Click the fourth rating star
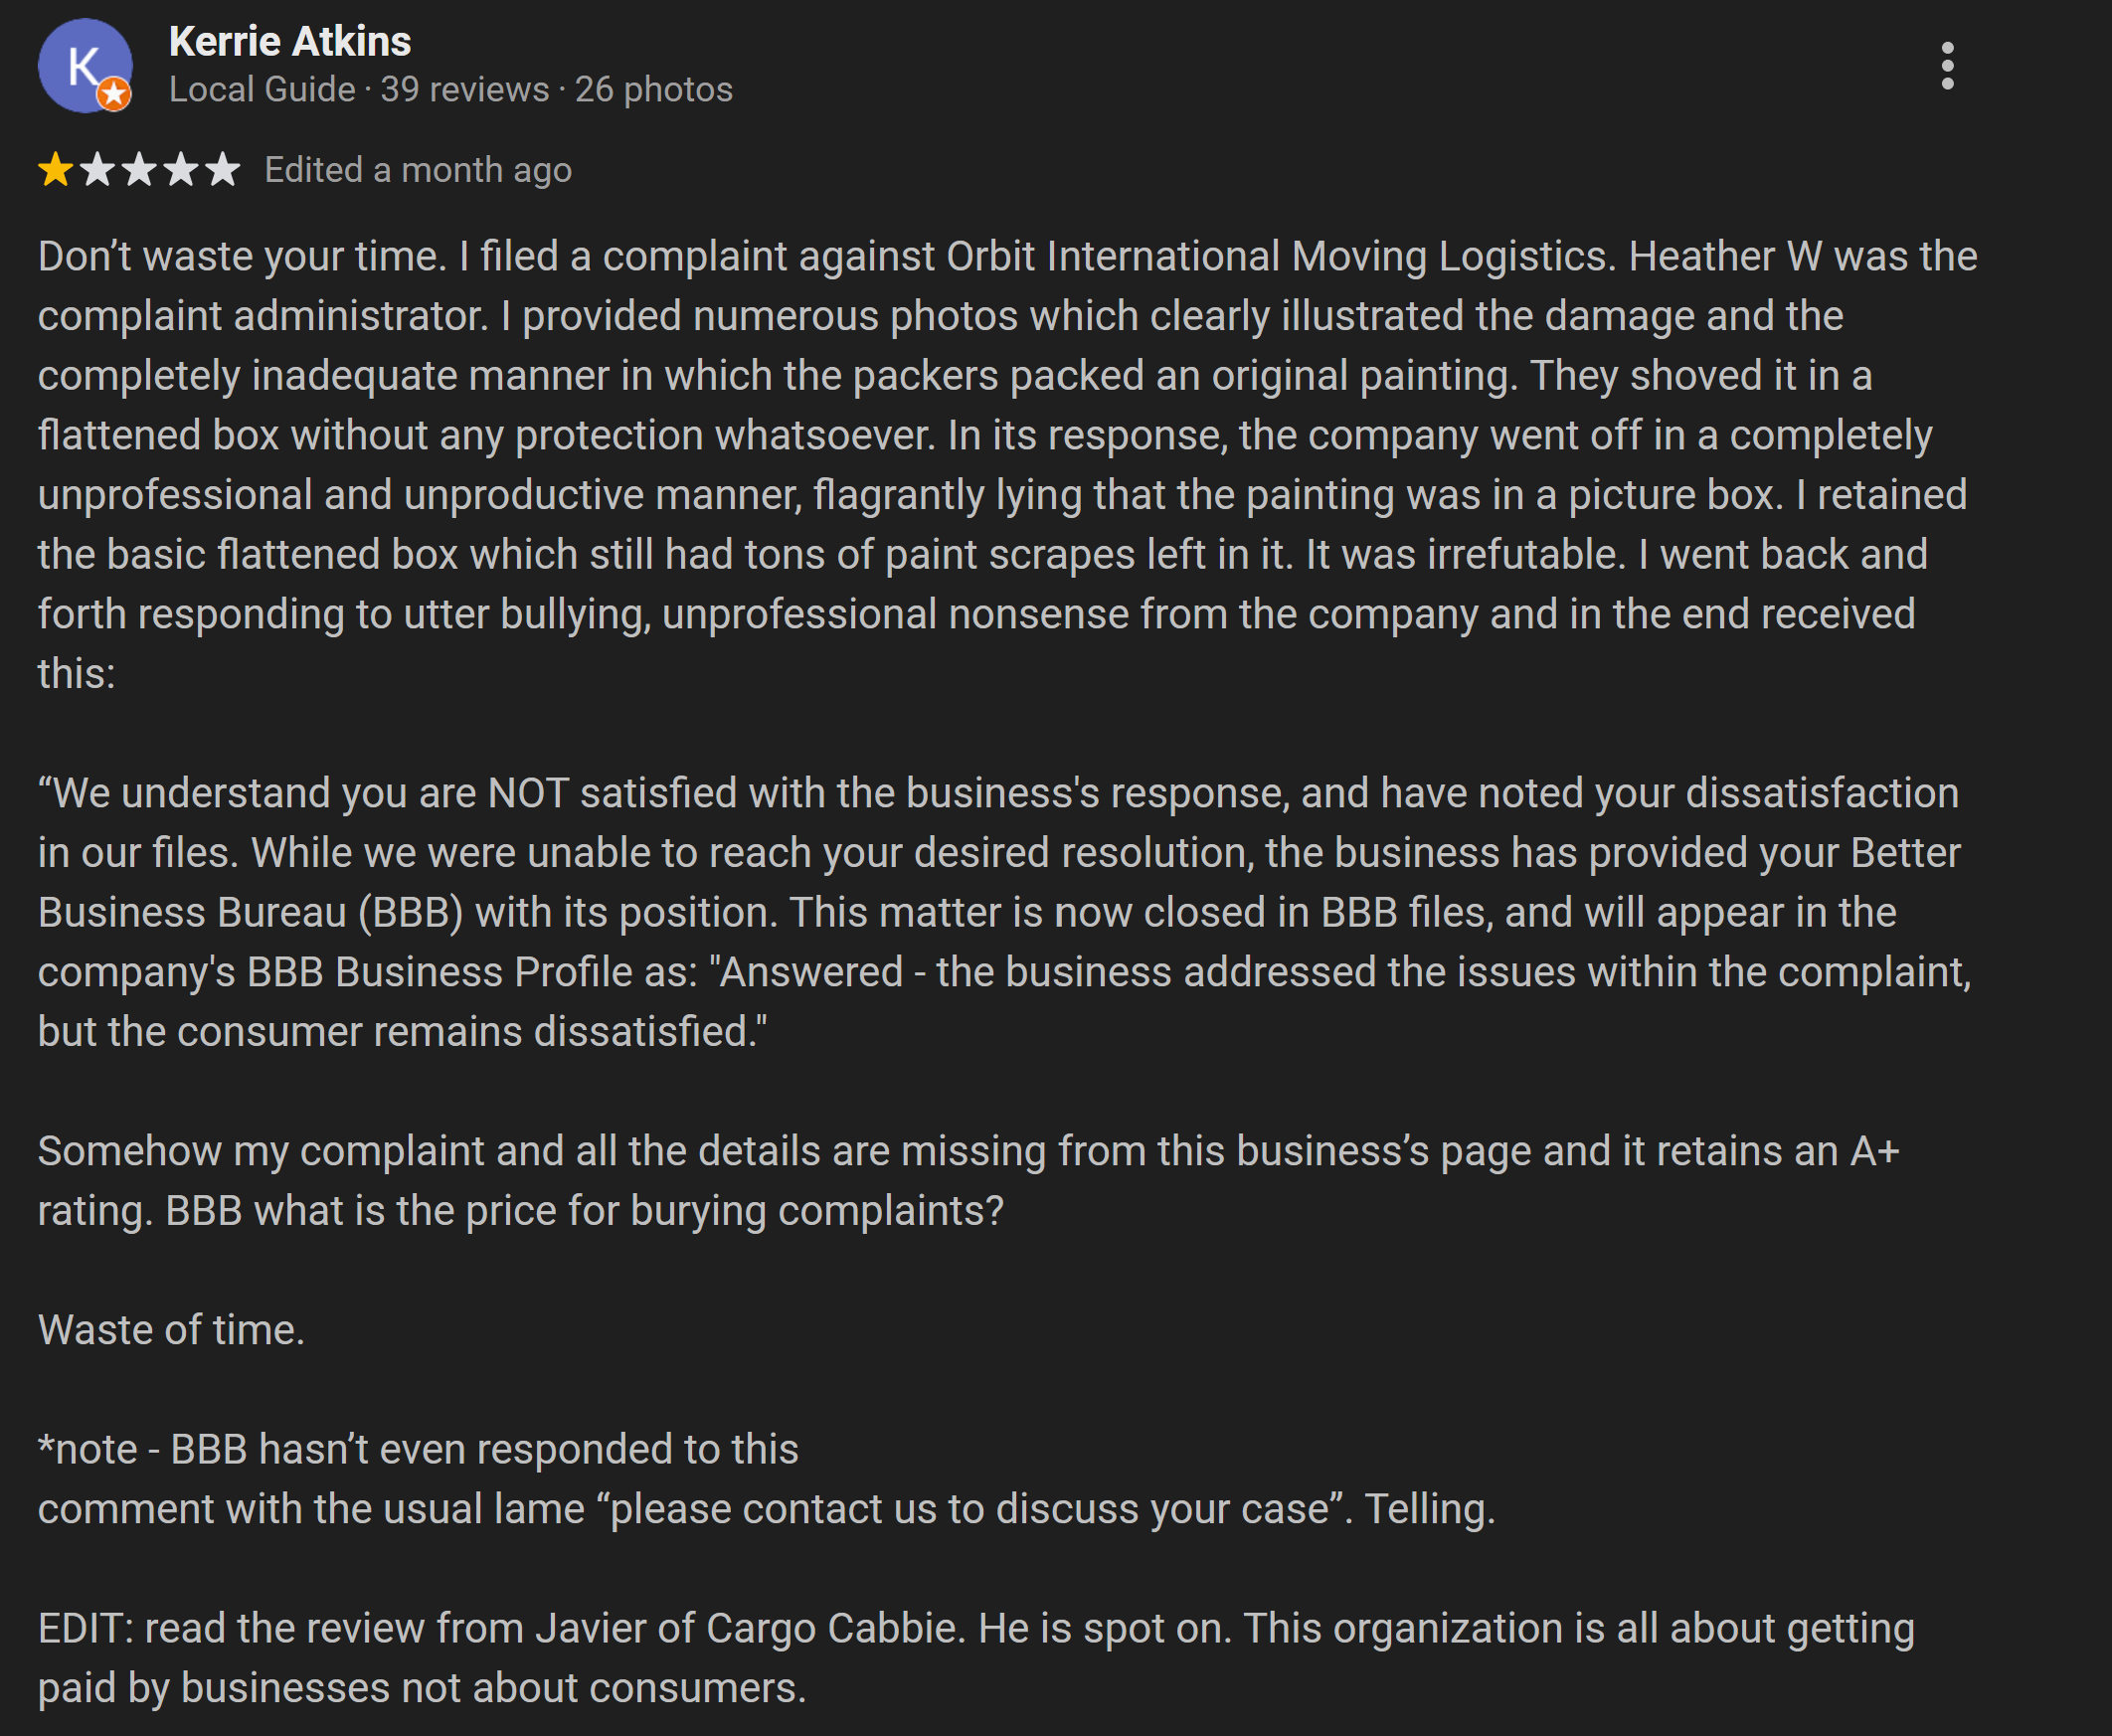Viewport: 2112px width, 1736px height. (x=181, y=170)
